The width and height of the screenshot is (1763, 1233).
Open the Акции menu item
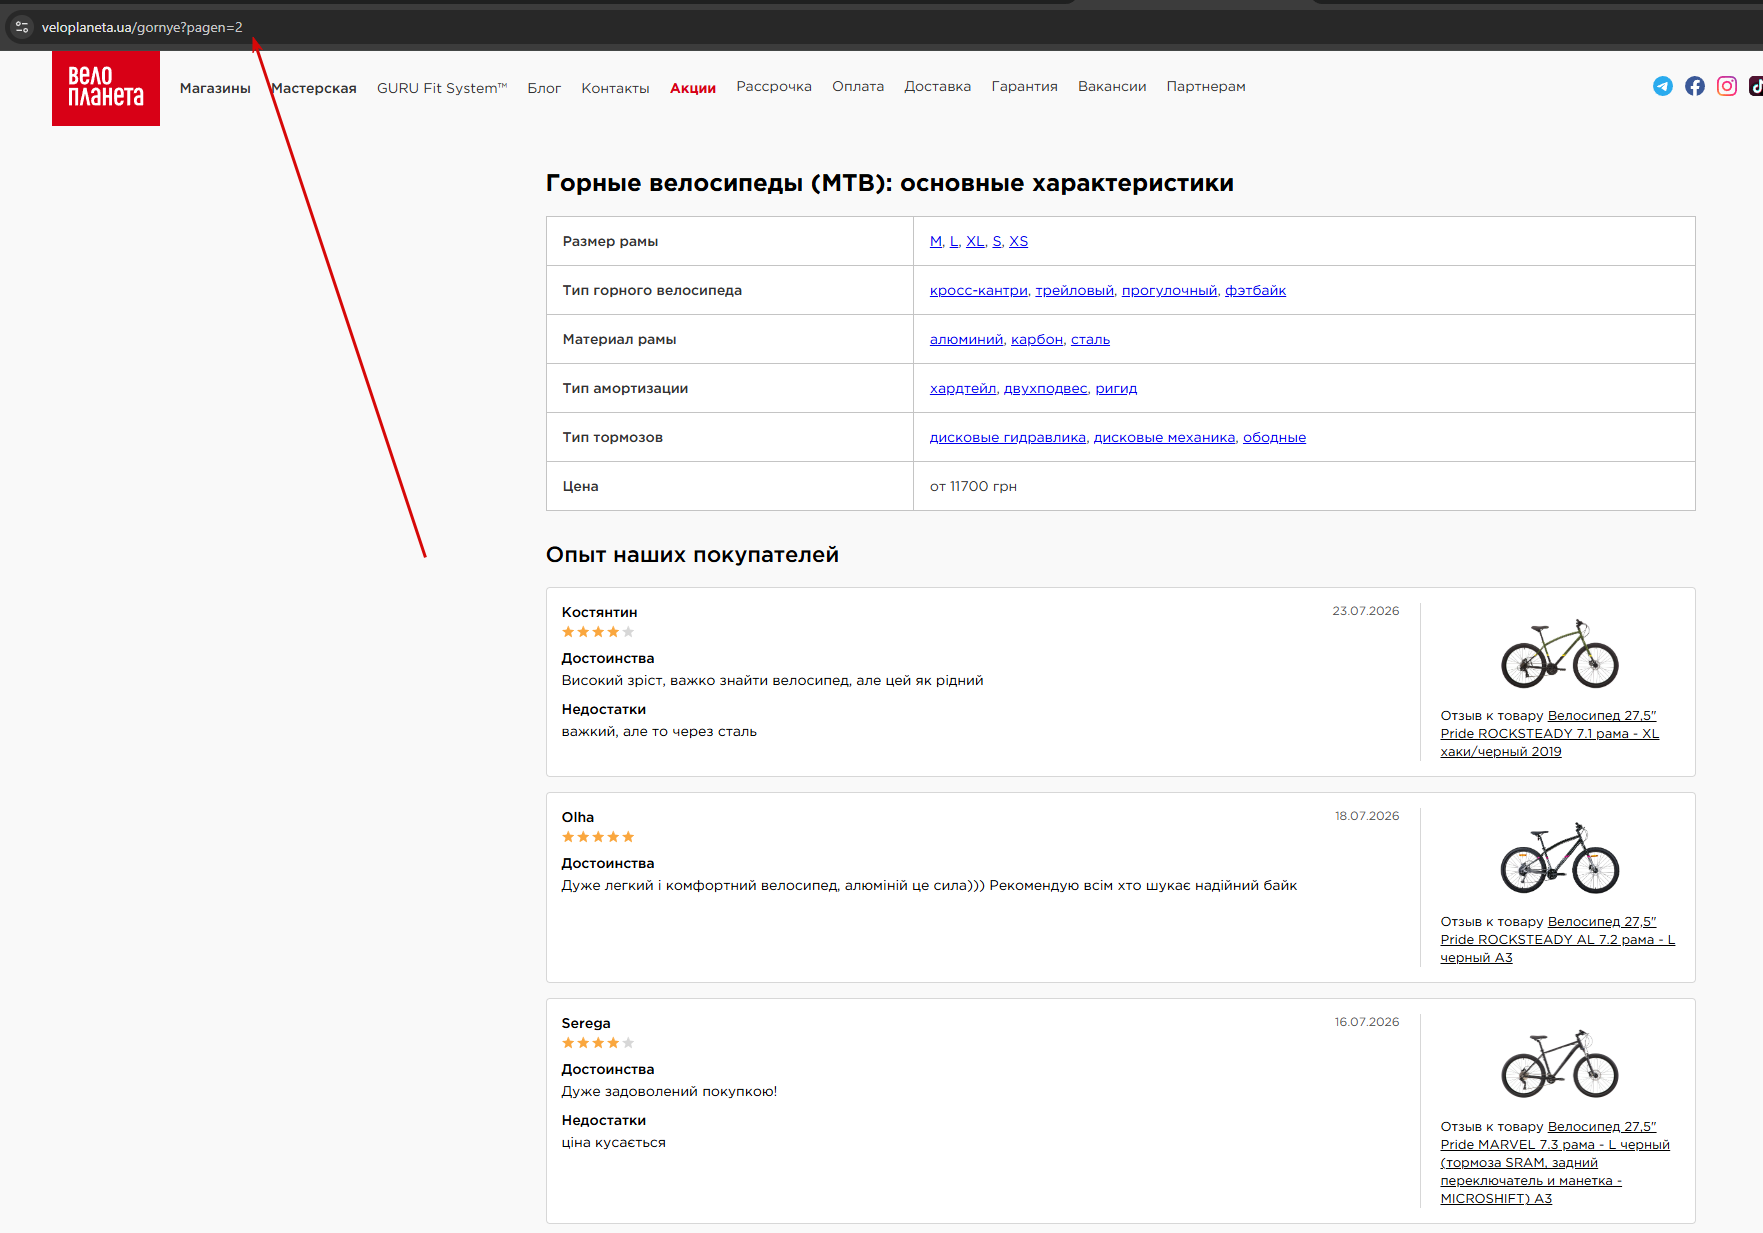(693, 88)
